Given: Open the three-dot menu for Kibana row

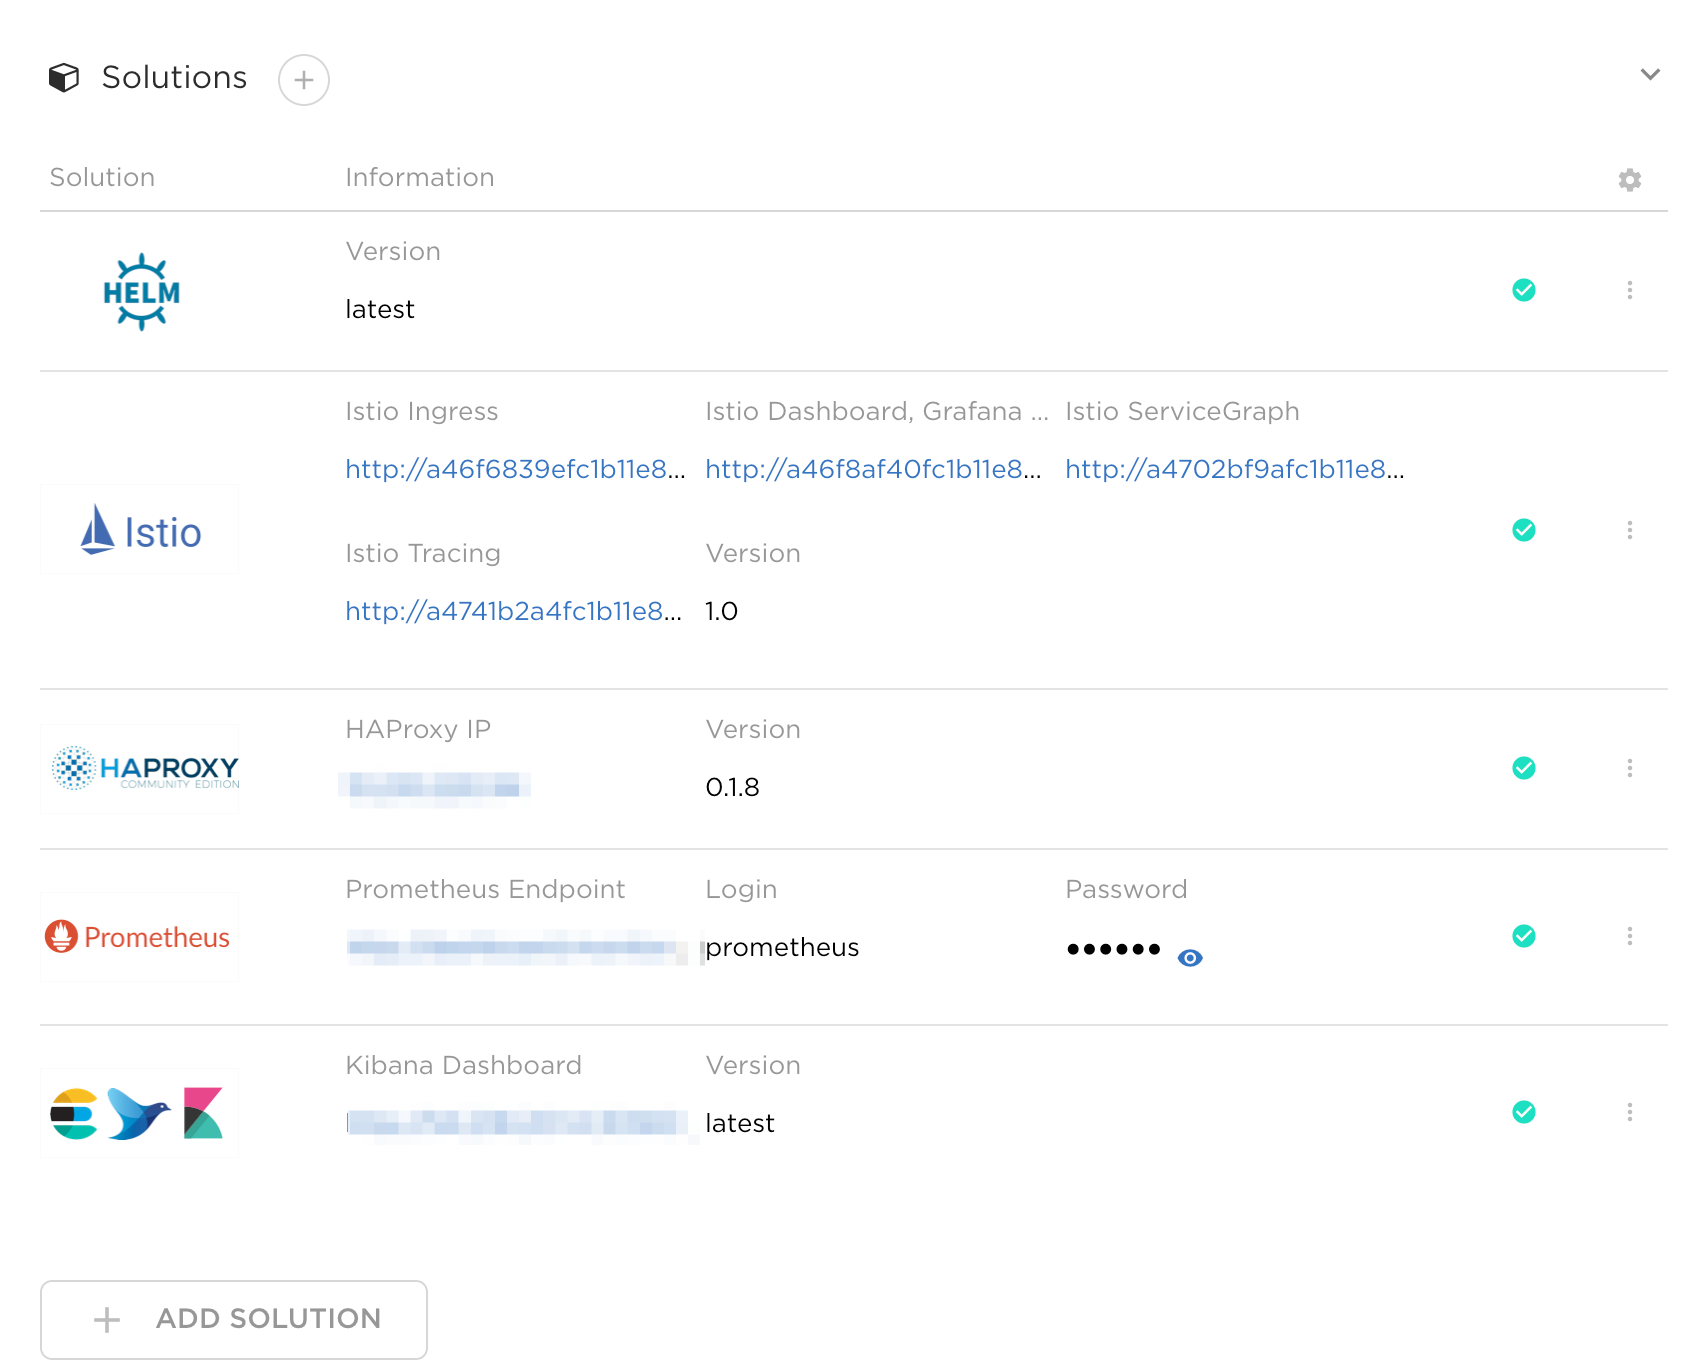Looking at the screenshot, I should (x=1630, y=1112).
